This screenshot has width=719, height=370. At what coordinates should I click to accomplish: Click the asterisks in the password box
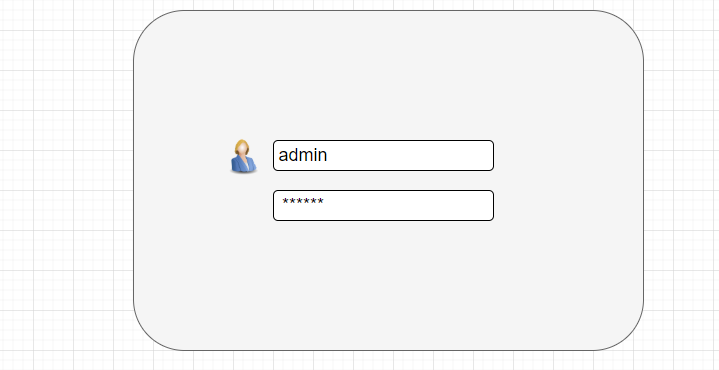point(303,201)
